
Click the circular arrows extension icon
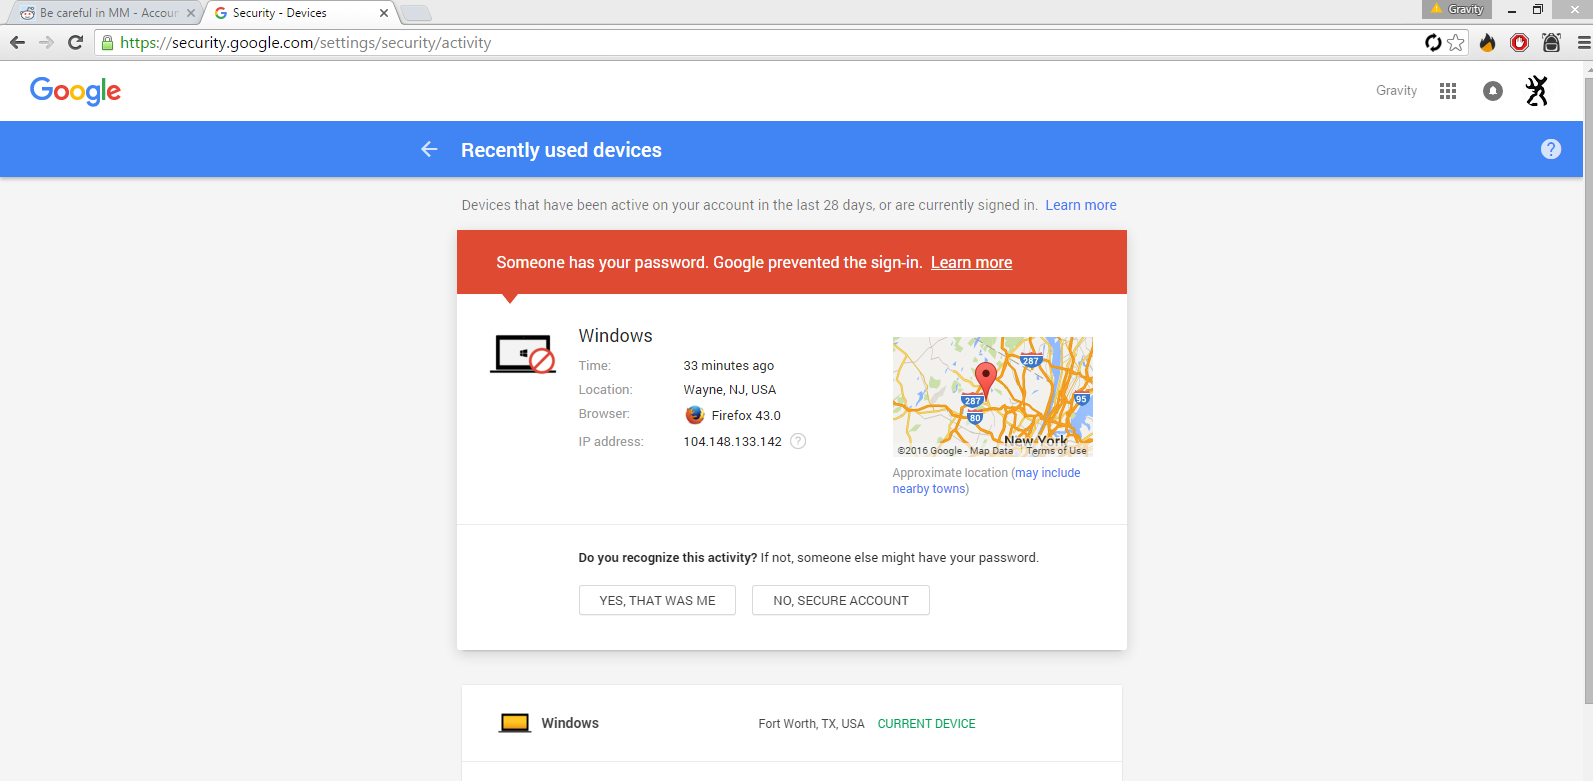coord(1433,42)
